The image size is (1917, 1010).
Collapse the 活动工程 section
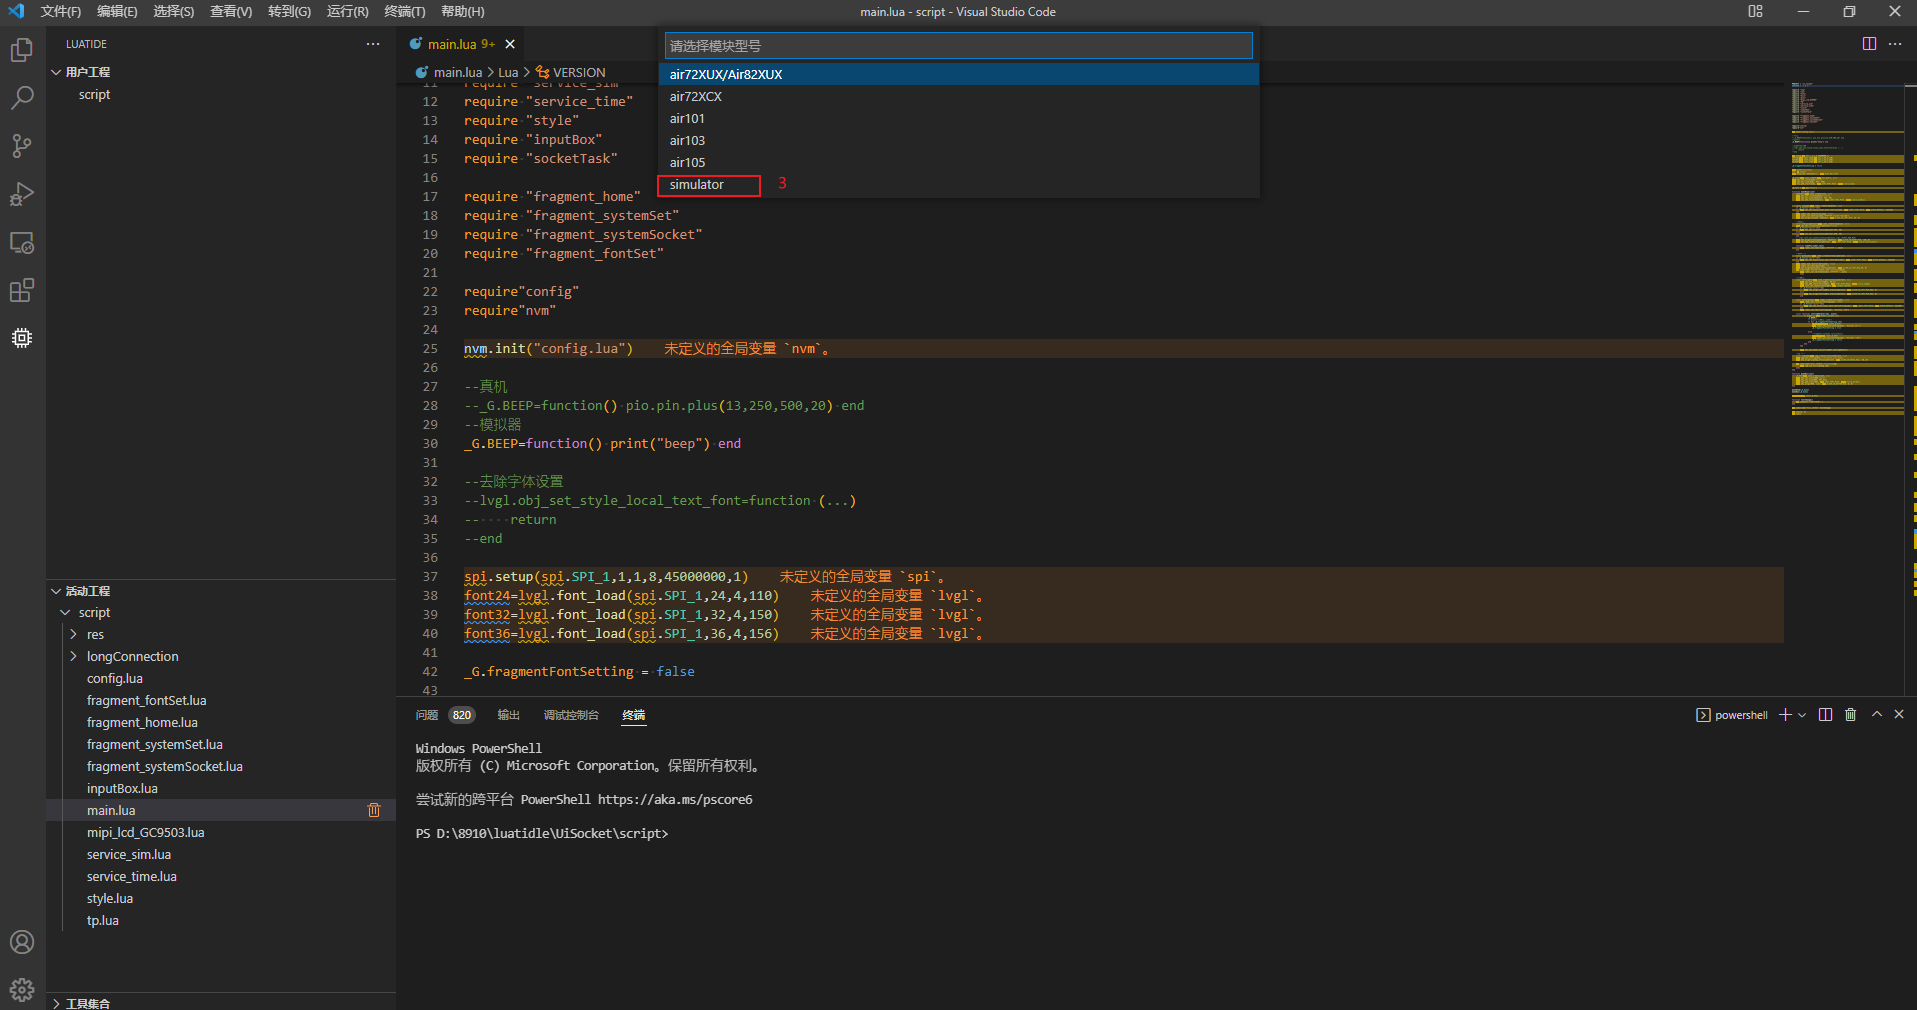221,591
